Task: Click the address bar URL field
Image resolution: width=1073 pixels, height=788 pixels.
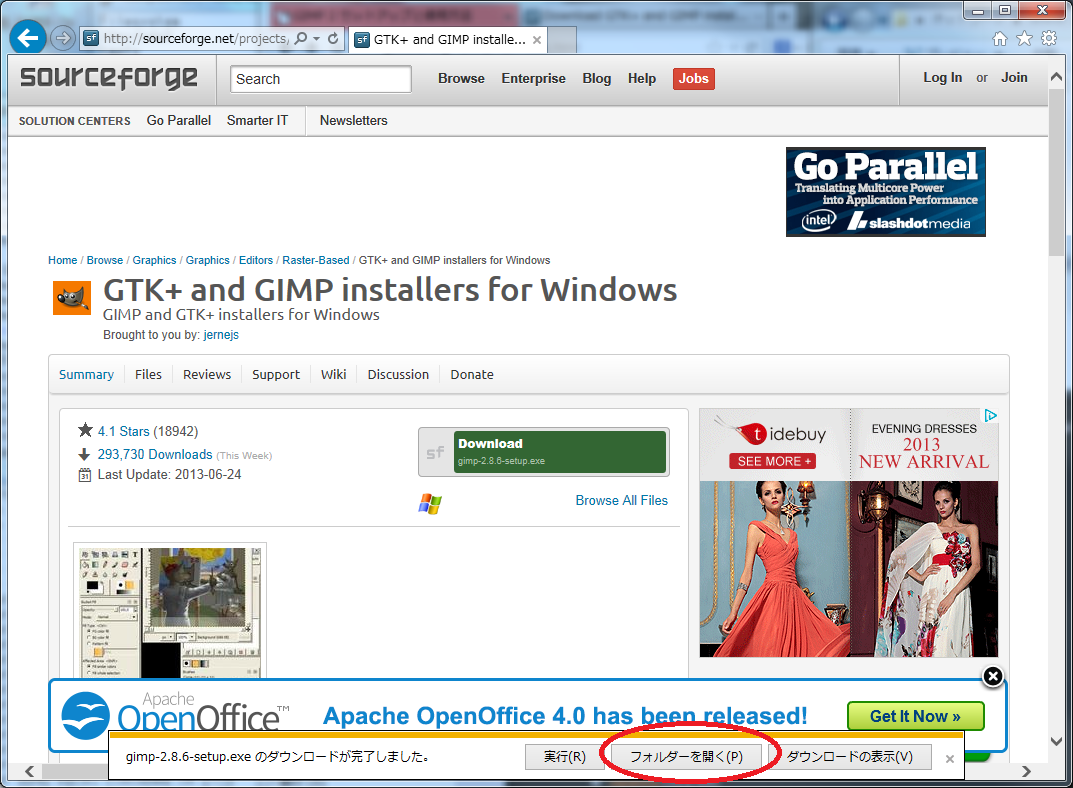Action: point(196,39)
